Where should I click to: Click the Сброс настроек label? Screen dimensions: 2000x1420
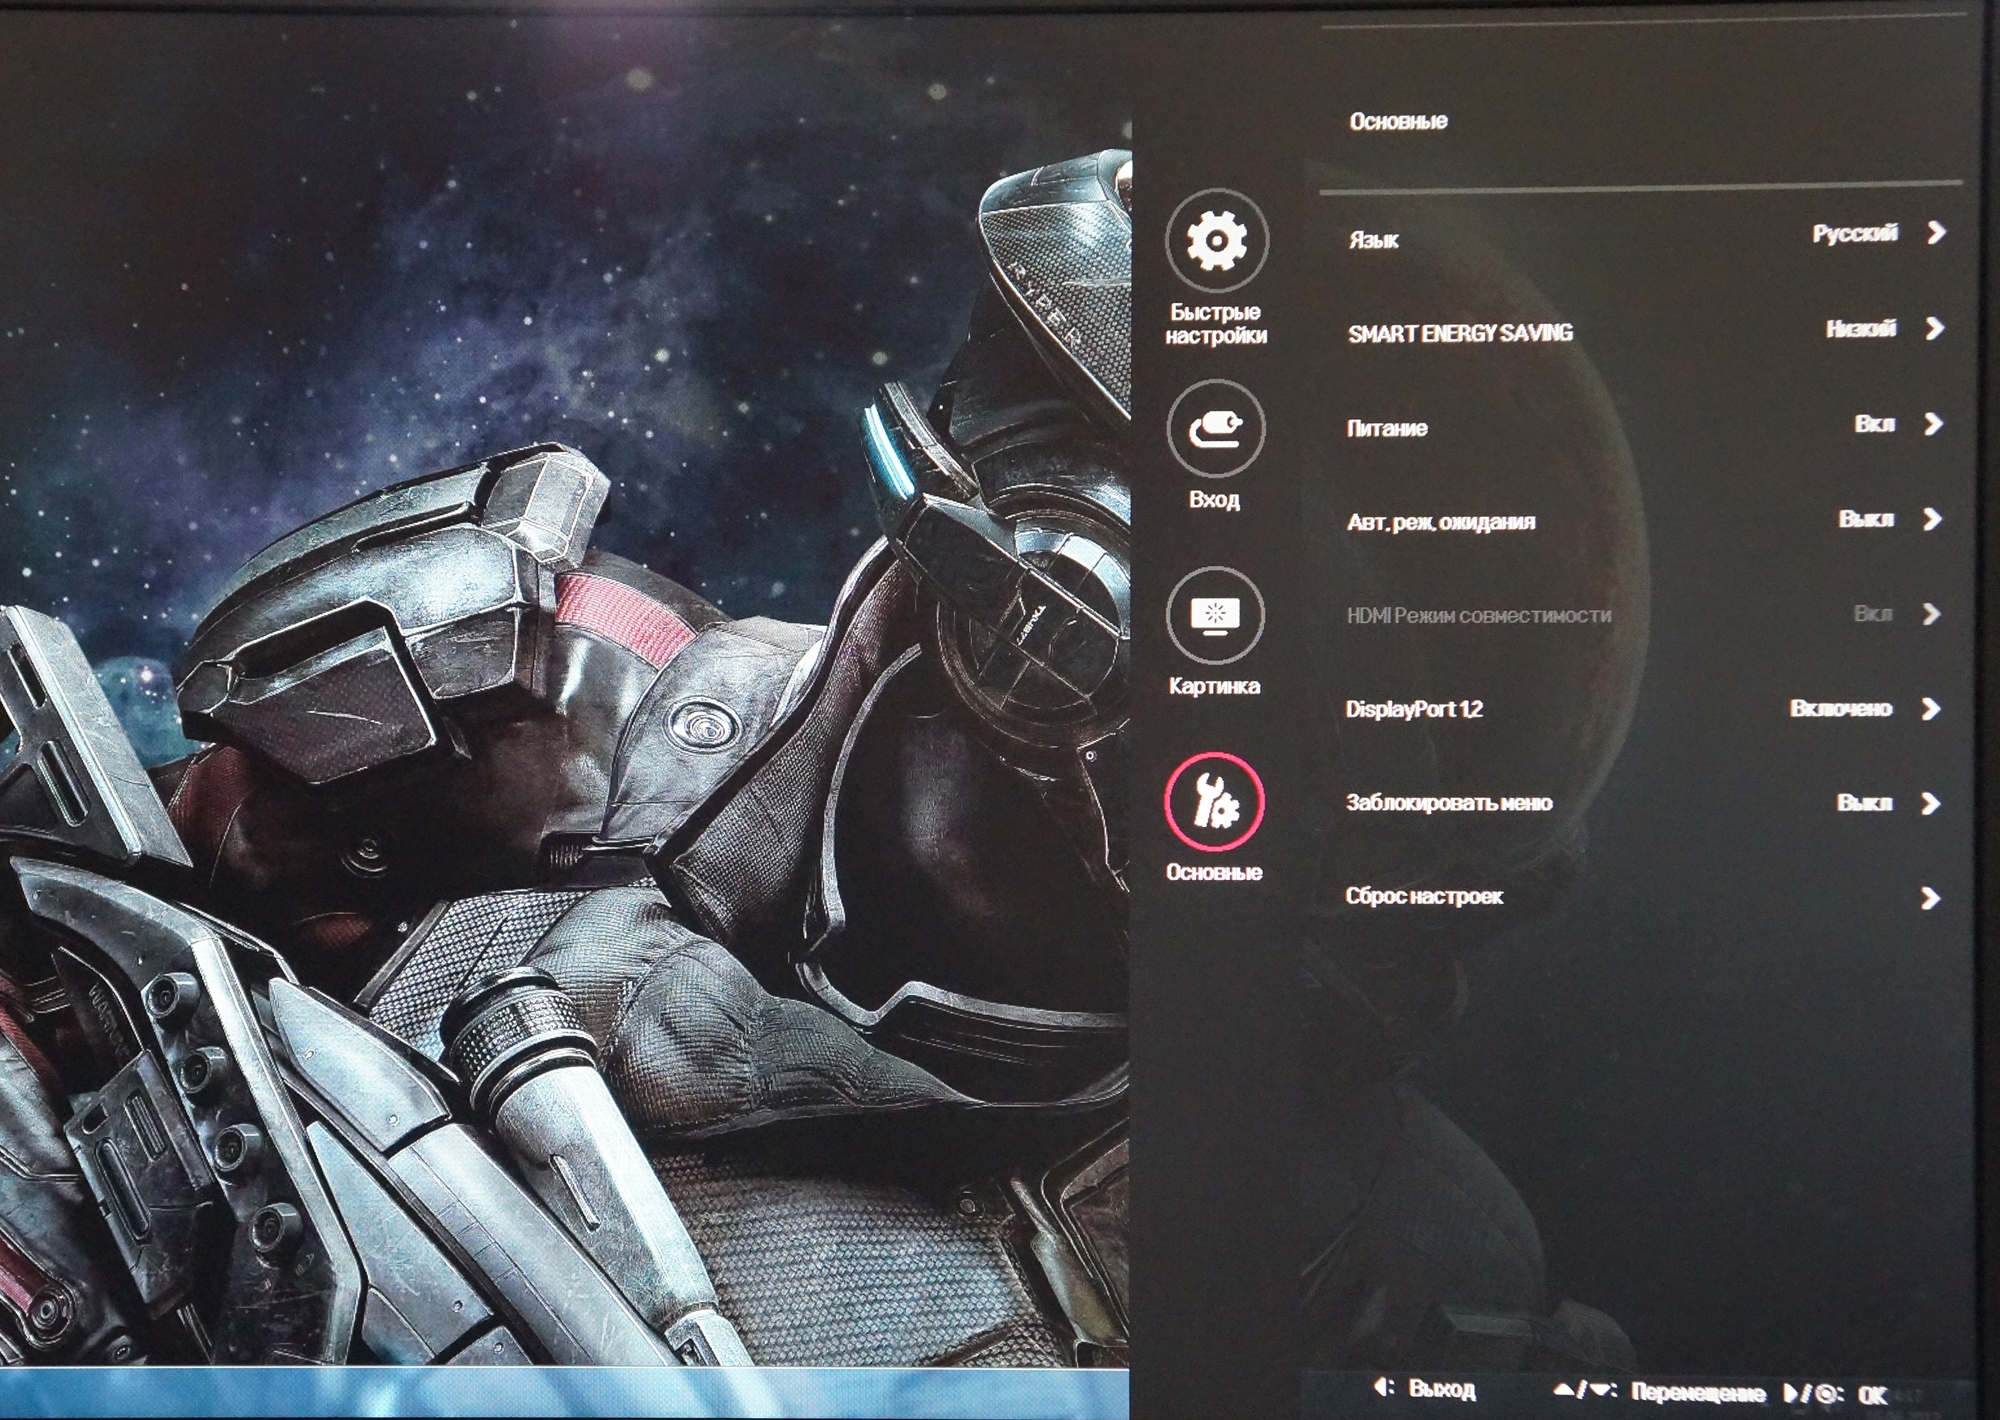(1424, 896)
